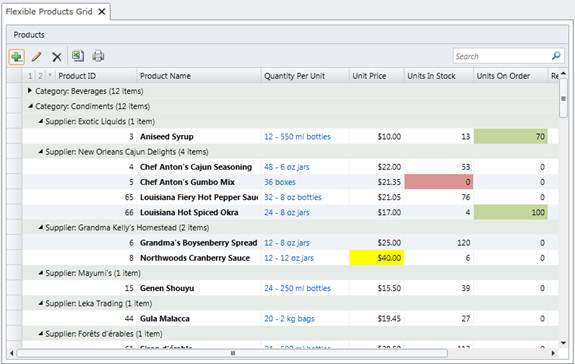
Task: Select the Aniseed Syrup product name
Action: point(166,137)
